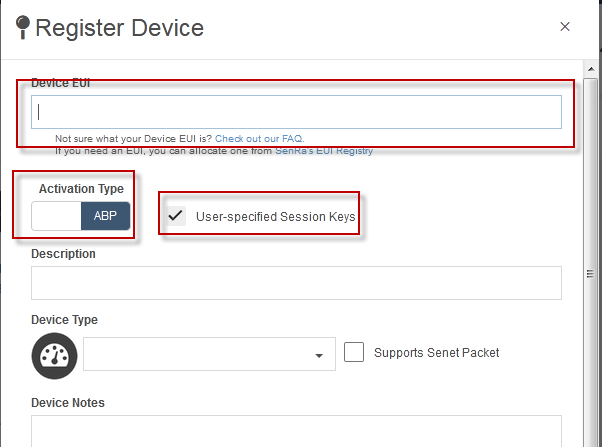Open the Check out our FAQ link
602x447 pixels.
[x=260, y=139]
